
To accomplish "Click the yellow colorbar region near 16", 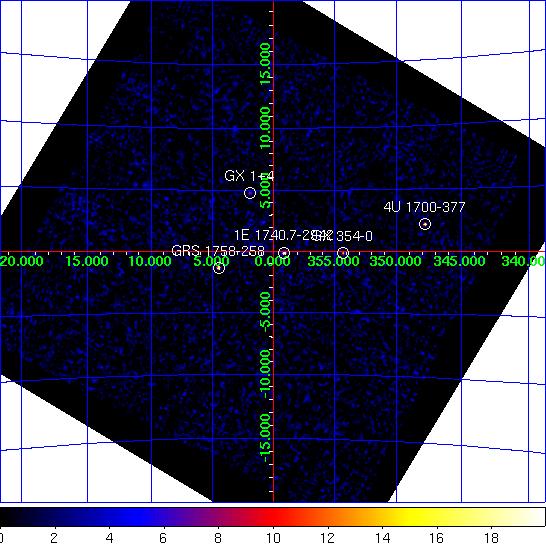I will click(x=437, y=517).
